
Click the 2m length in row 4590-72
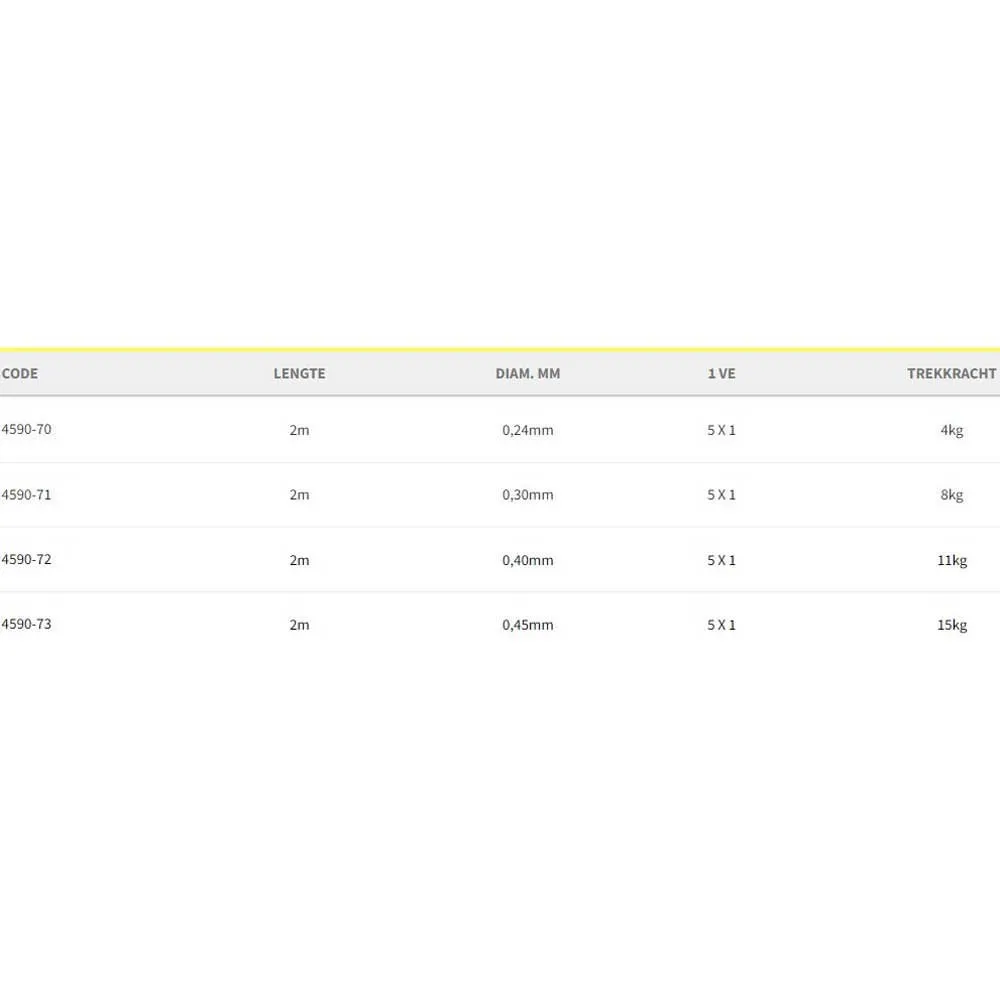tap(299, 560)
